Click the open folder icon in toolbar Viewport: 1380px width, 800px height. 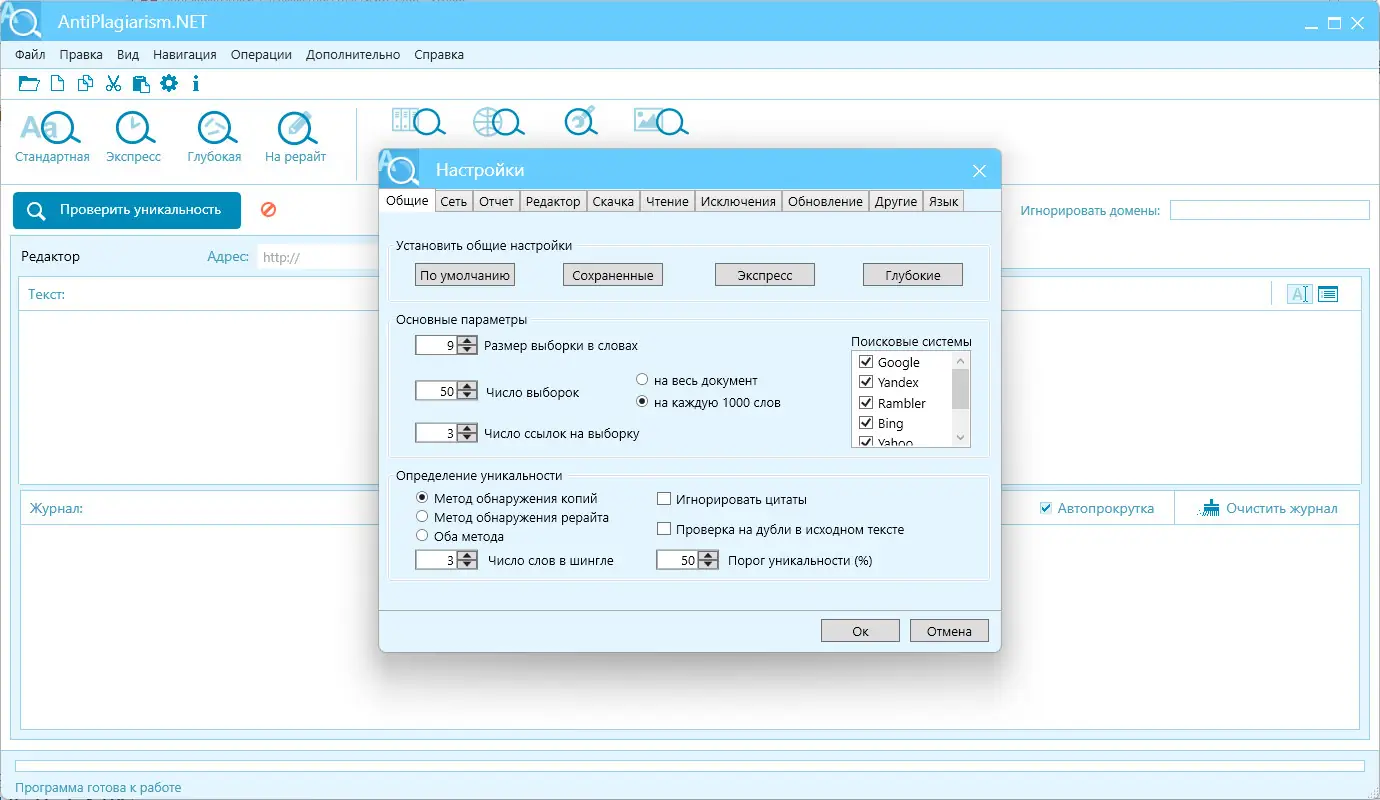tap(29, 83)
